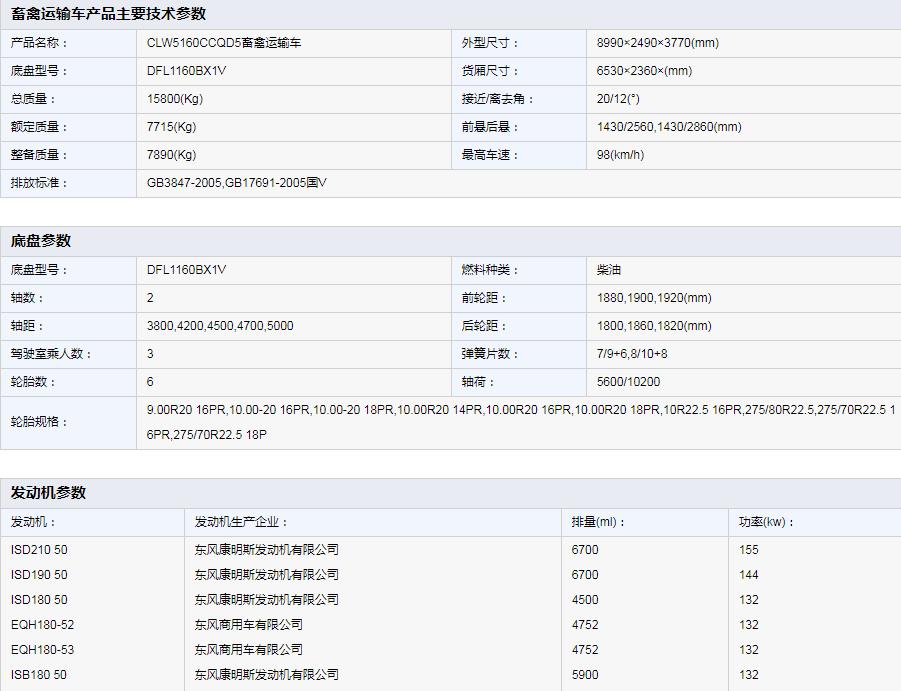Screen dimensions: 901x691
Task: Select the 5900 displacement value for ISB180 50
Action: (x=585, y=675)
